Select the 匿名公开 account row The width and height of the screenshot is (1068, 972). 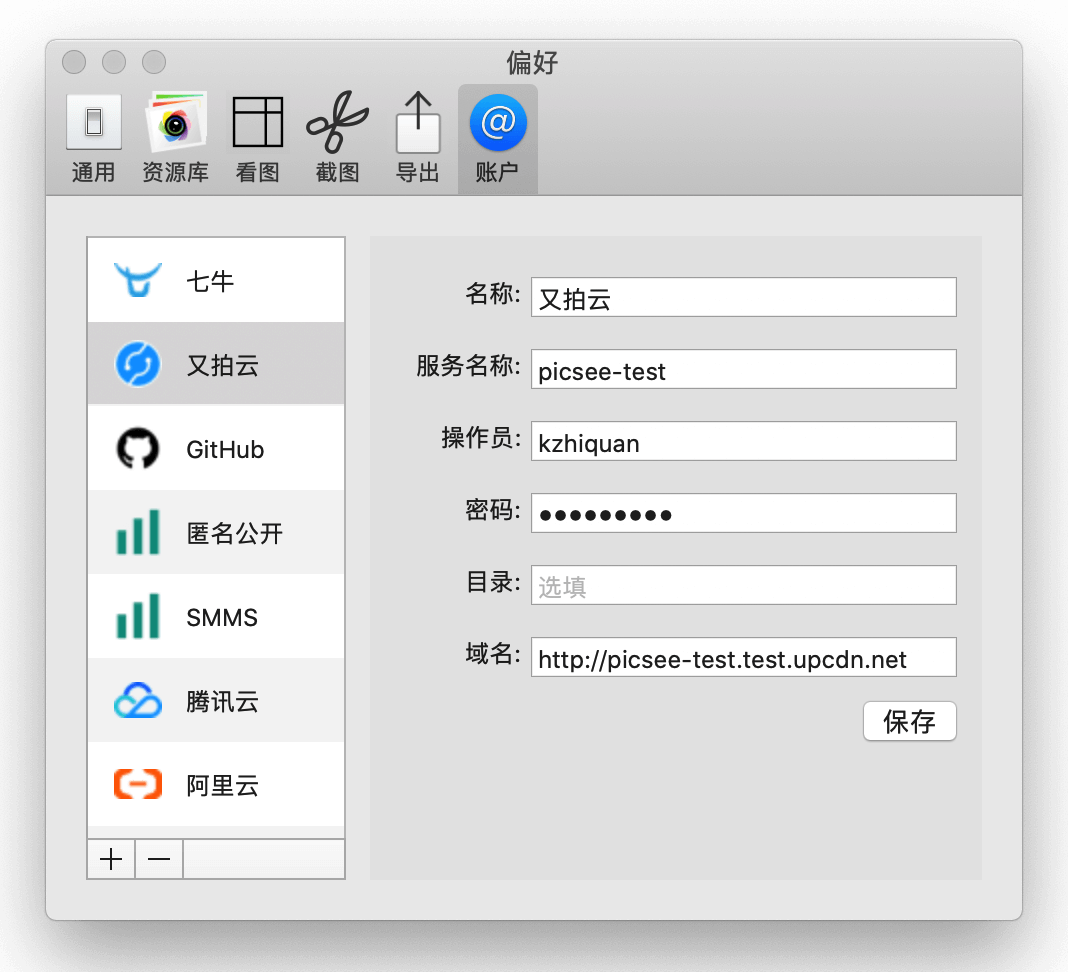pyautogui.click(x=216, y=532)
